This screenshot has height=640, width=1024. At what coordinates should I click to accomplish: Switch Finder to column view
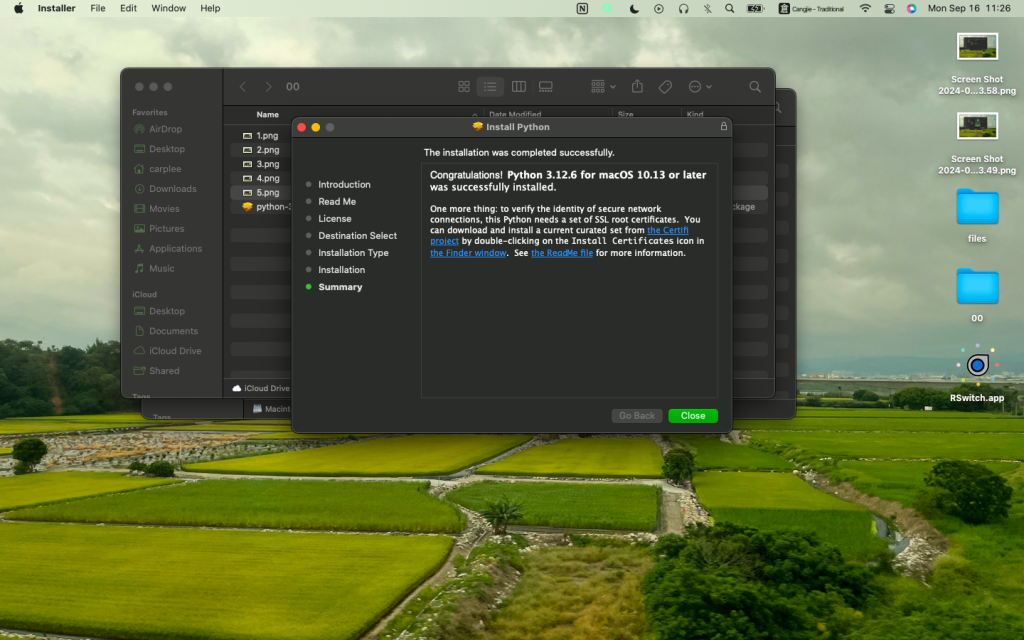[x=519, y=86]
